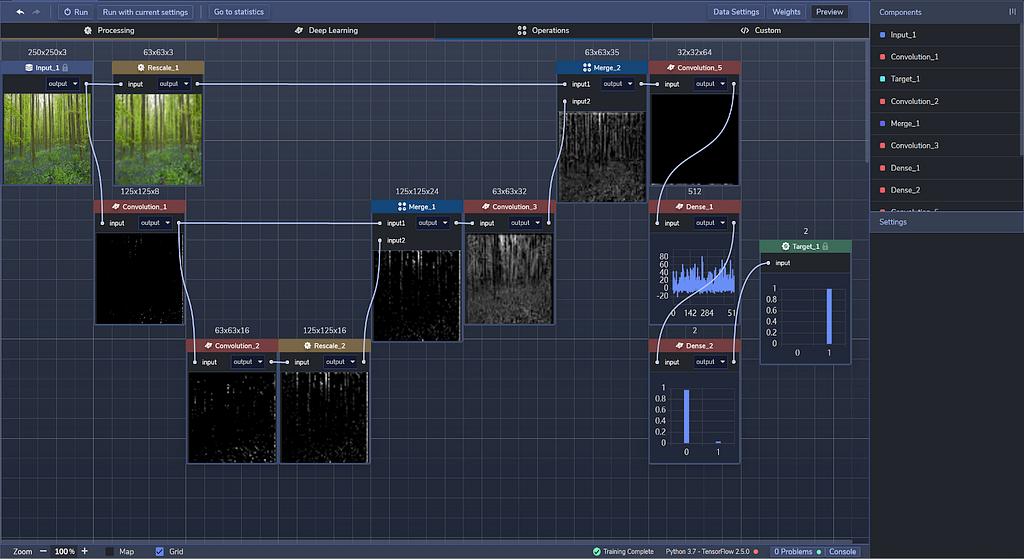Click the Rescale_1 image preview
Image resolution: width=1024 pixels, height=559 pixels.
(x=158, y=138)
